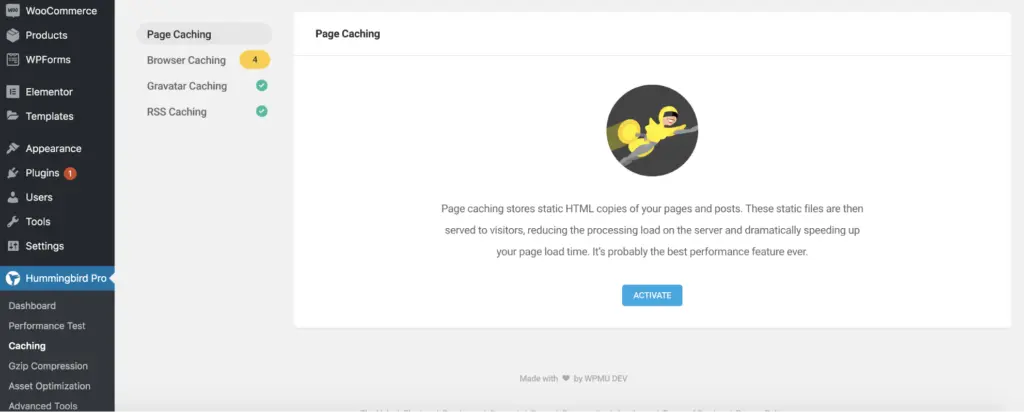1024x412 pixels.
Task: Click the Hummingbird Pro bird icon
Action: click(x=12, y=279)
